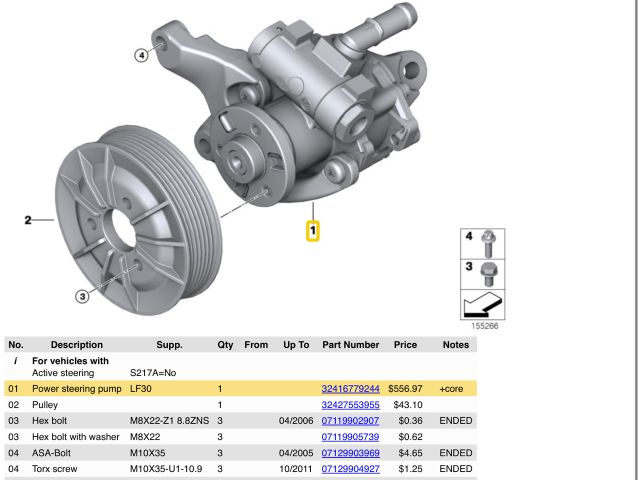Click part number link 32416779244
This screenshot has width=640, height=480.
[x=350, y=388]
